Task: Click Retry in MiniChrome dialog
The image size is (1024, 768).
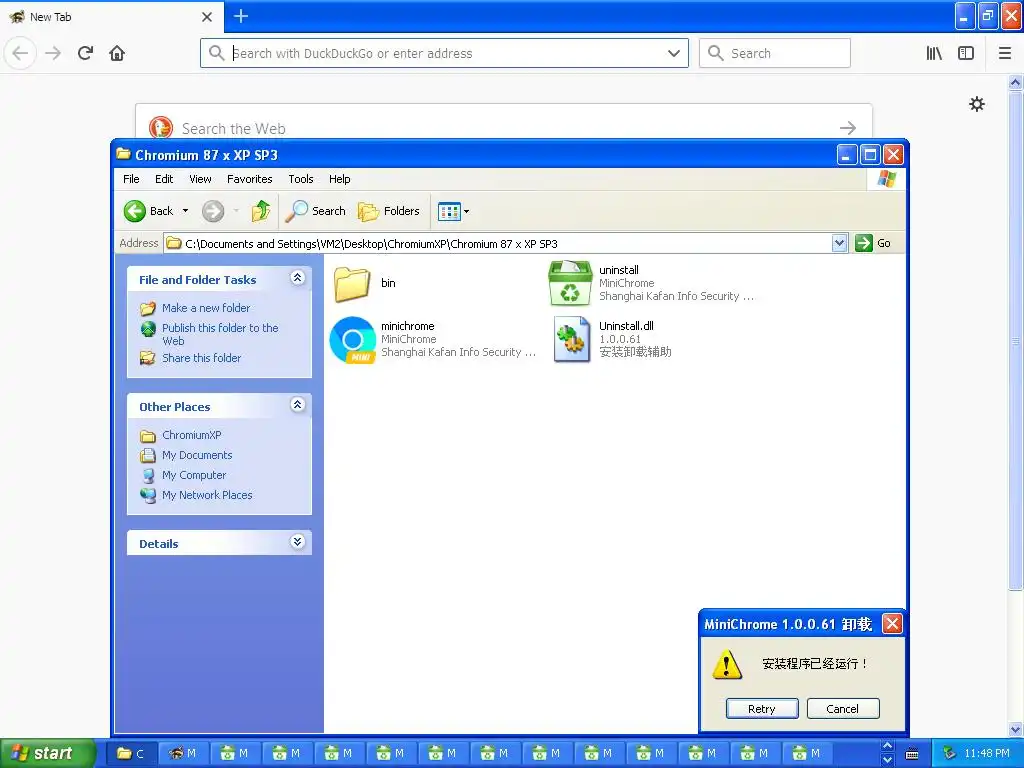Action: point(761,709)
